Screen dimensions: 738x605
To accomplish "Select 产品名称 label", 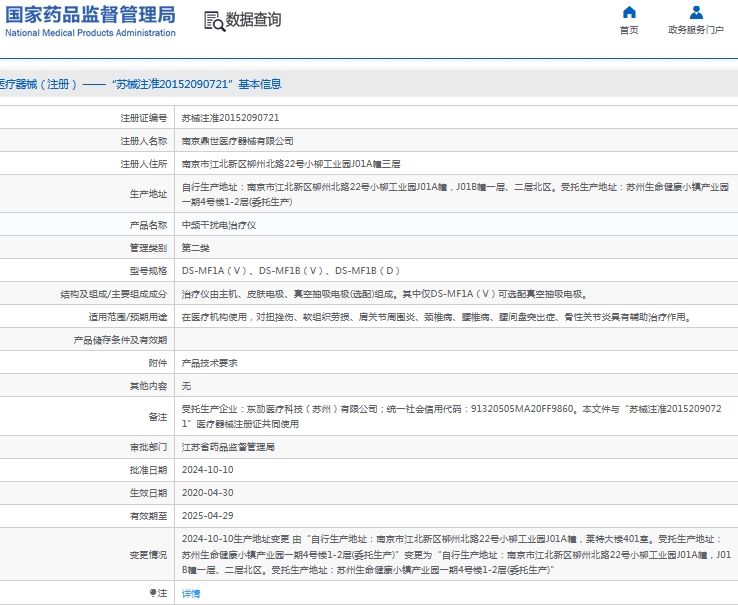I will [148, 225].
